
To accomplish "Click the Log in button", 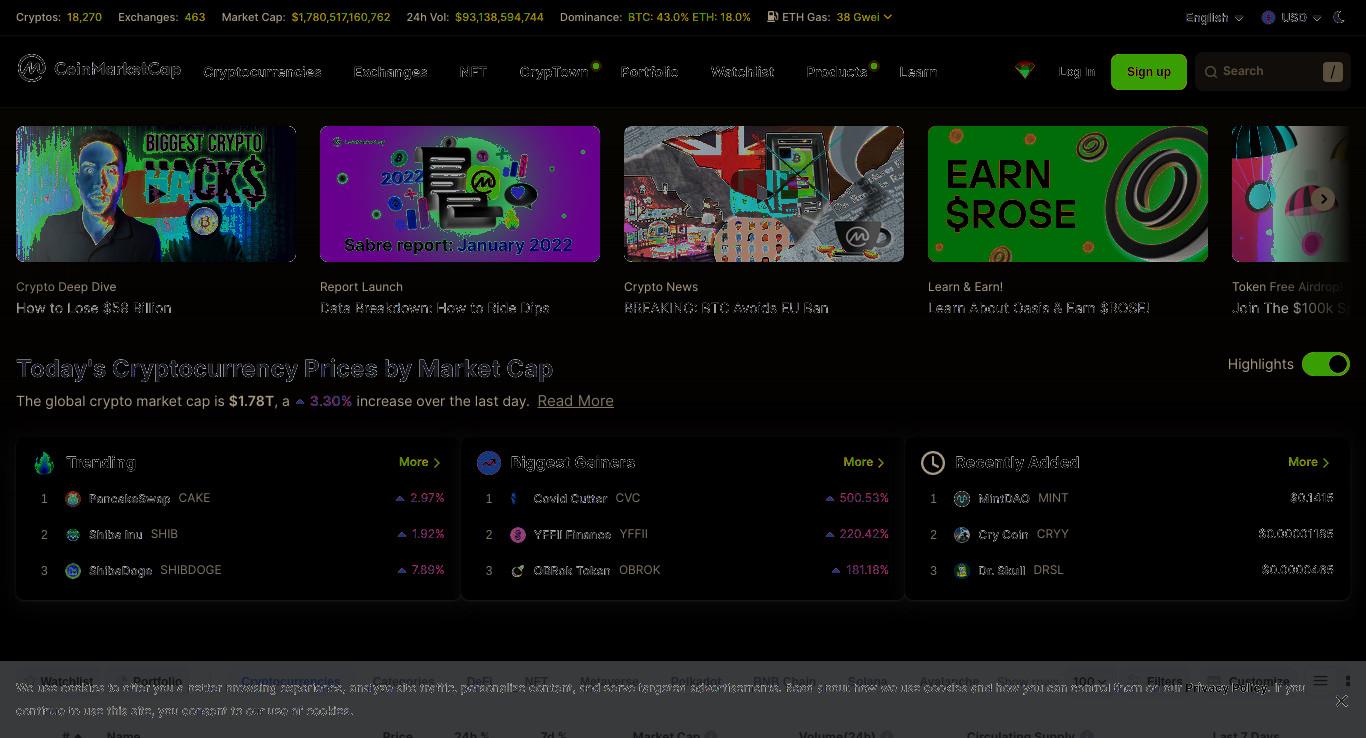I will [1077, 72].
